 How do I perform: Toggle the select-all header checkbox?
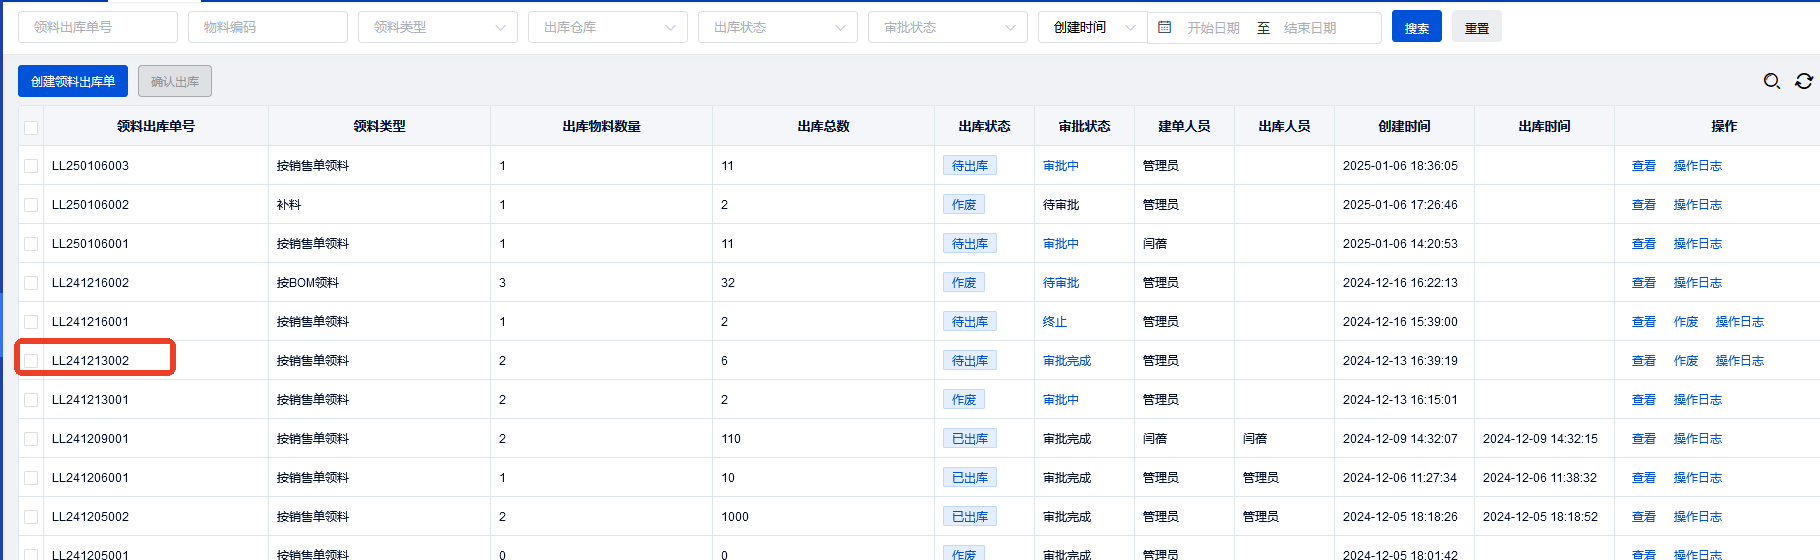(x=31, y=127)
